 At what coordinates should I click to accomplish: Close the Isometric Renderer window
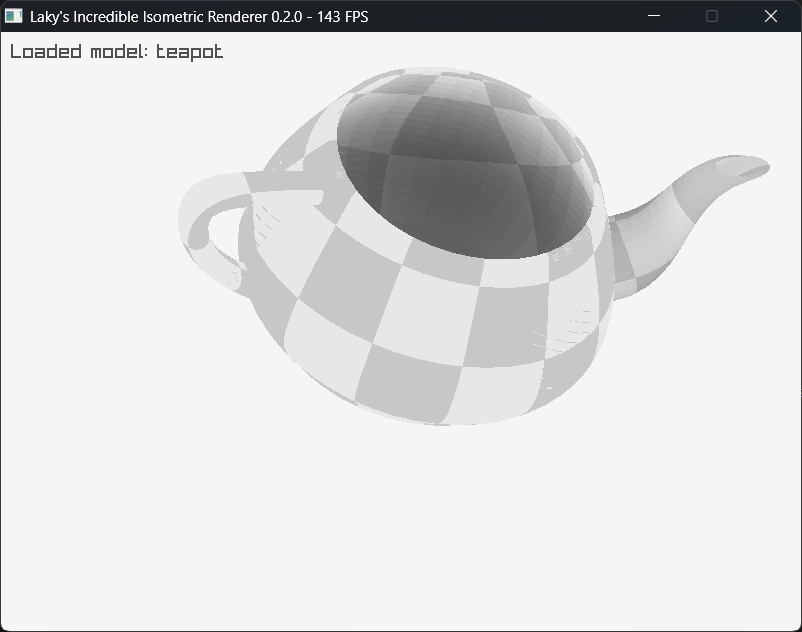click(771, 16)
